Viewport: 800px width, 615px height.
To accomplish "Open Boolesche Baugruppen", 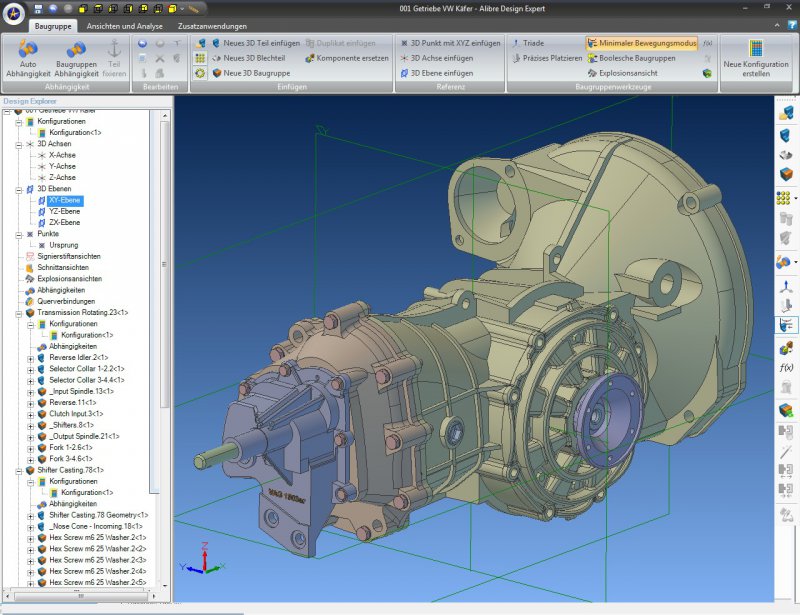I will [x=631, y=58].
